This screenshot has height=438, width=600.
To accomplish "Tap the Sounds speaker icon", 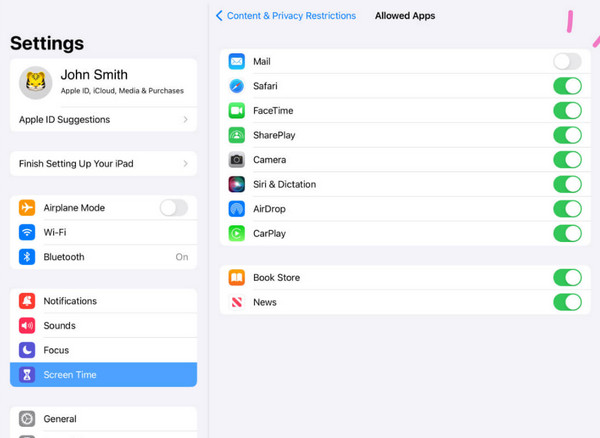I will tap(27, 326).
